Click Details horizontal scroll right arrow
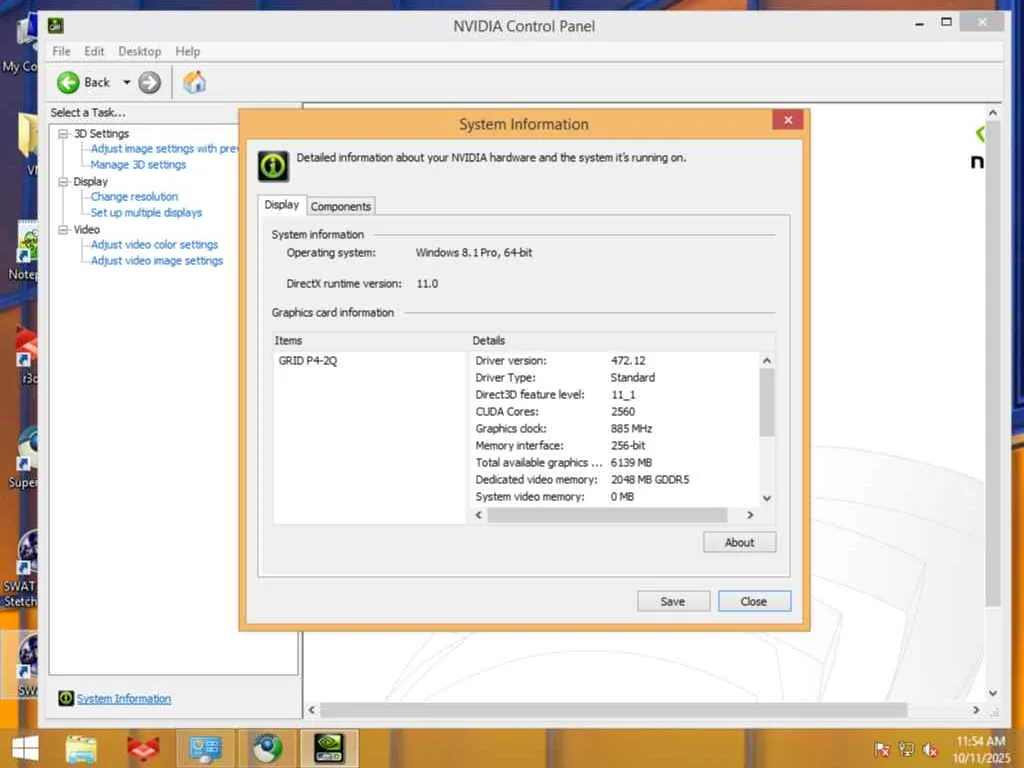Screen dimensions: 1024x768 [x=750, y=515]
